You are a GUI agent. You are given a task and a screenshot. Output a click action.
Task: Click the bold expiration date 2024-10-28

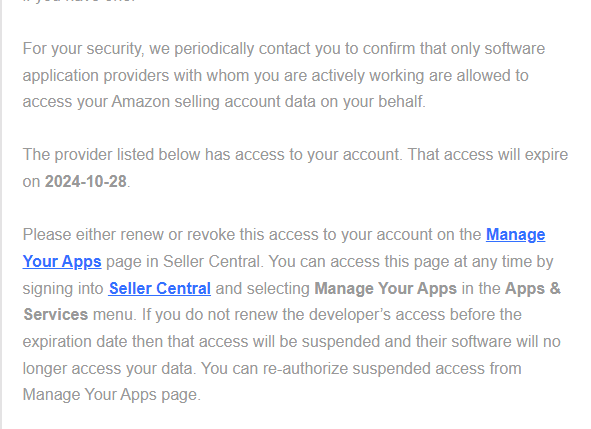[x=86, y=182]
